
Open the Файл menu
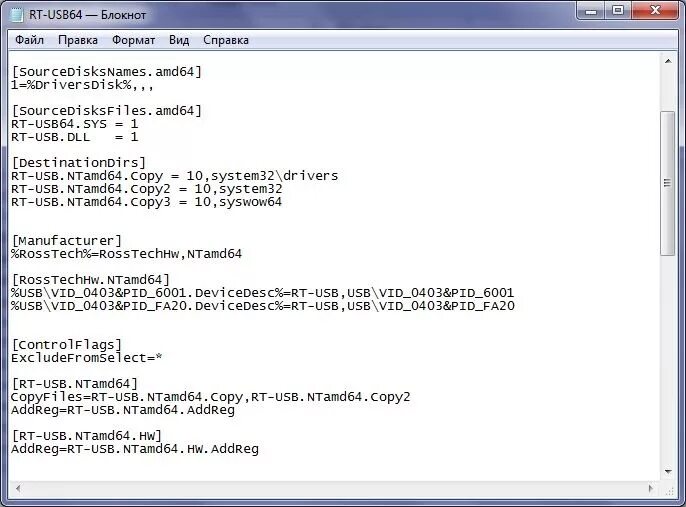tap(29, 40)
